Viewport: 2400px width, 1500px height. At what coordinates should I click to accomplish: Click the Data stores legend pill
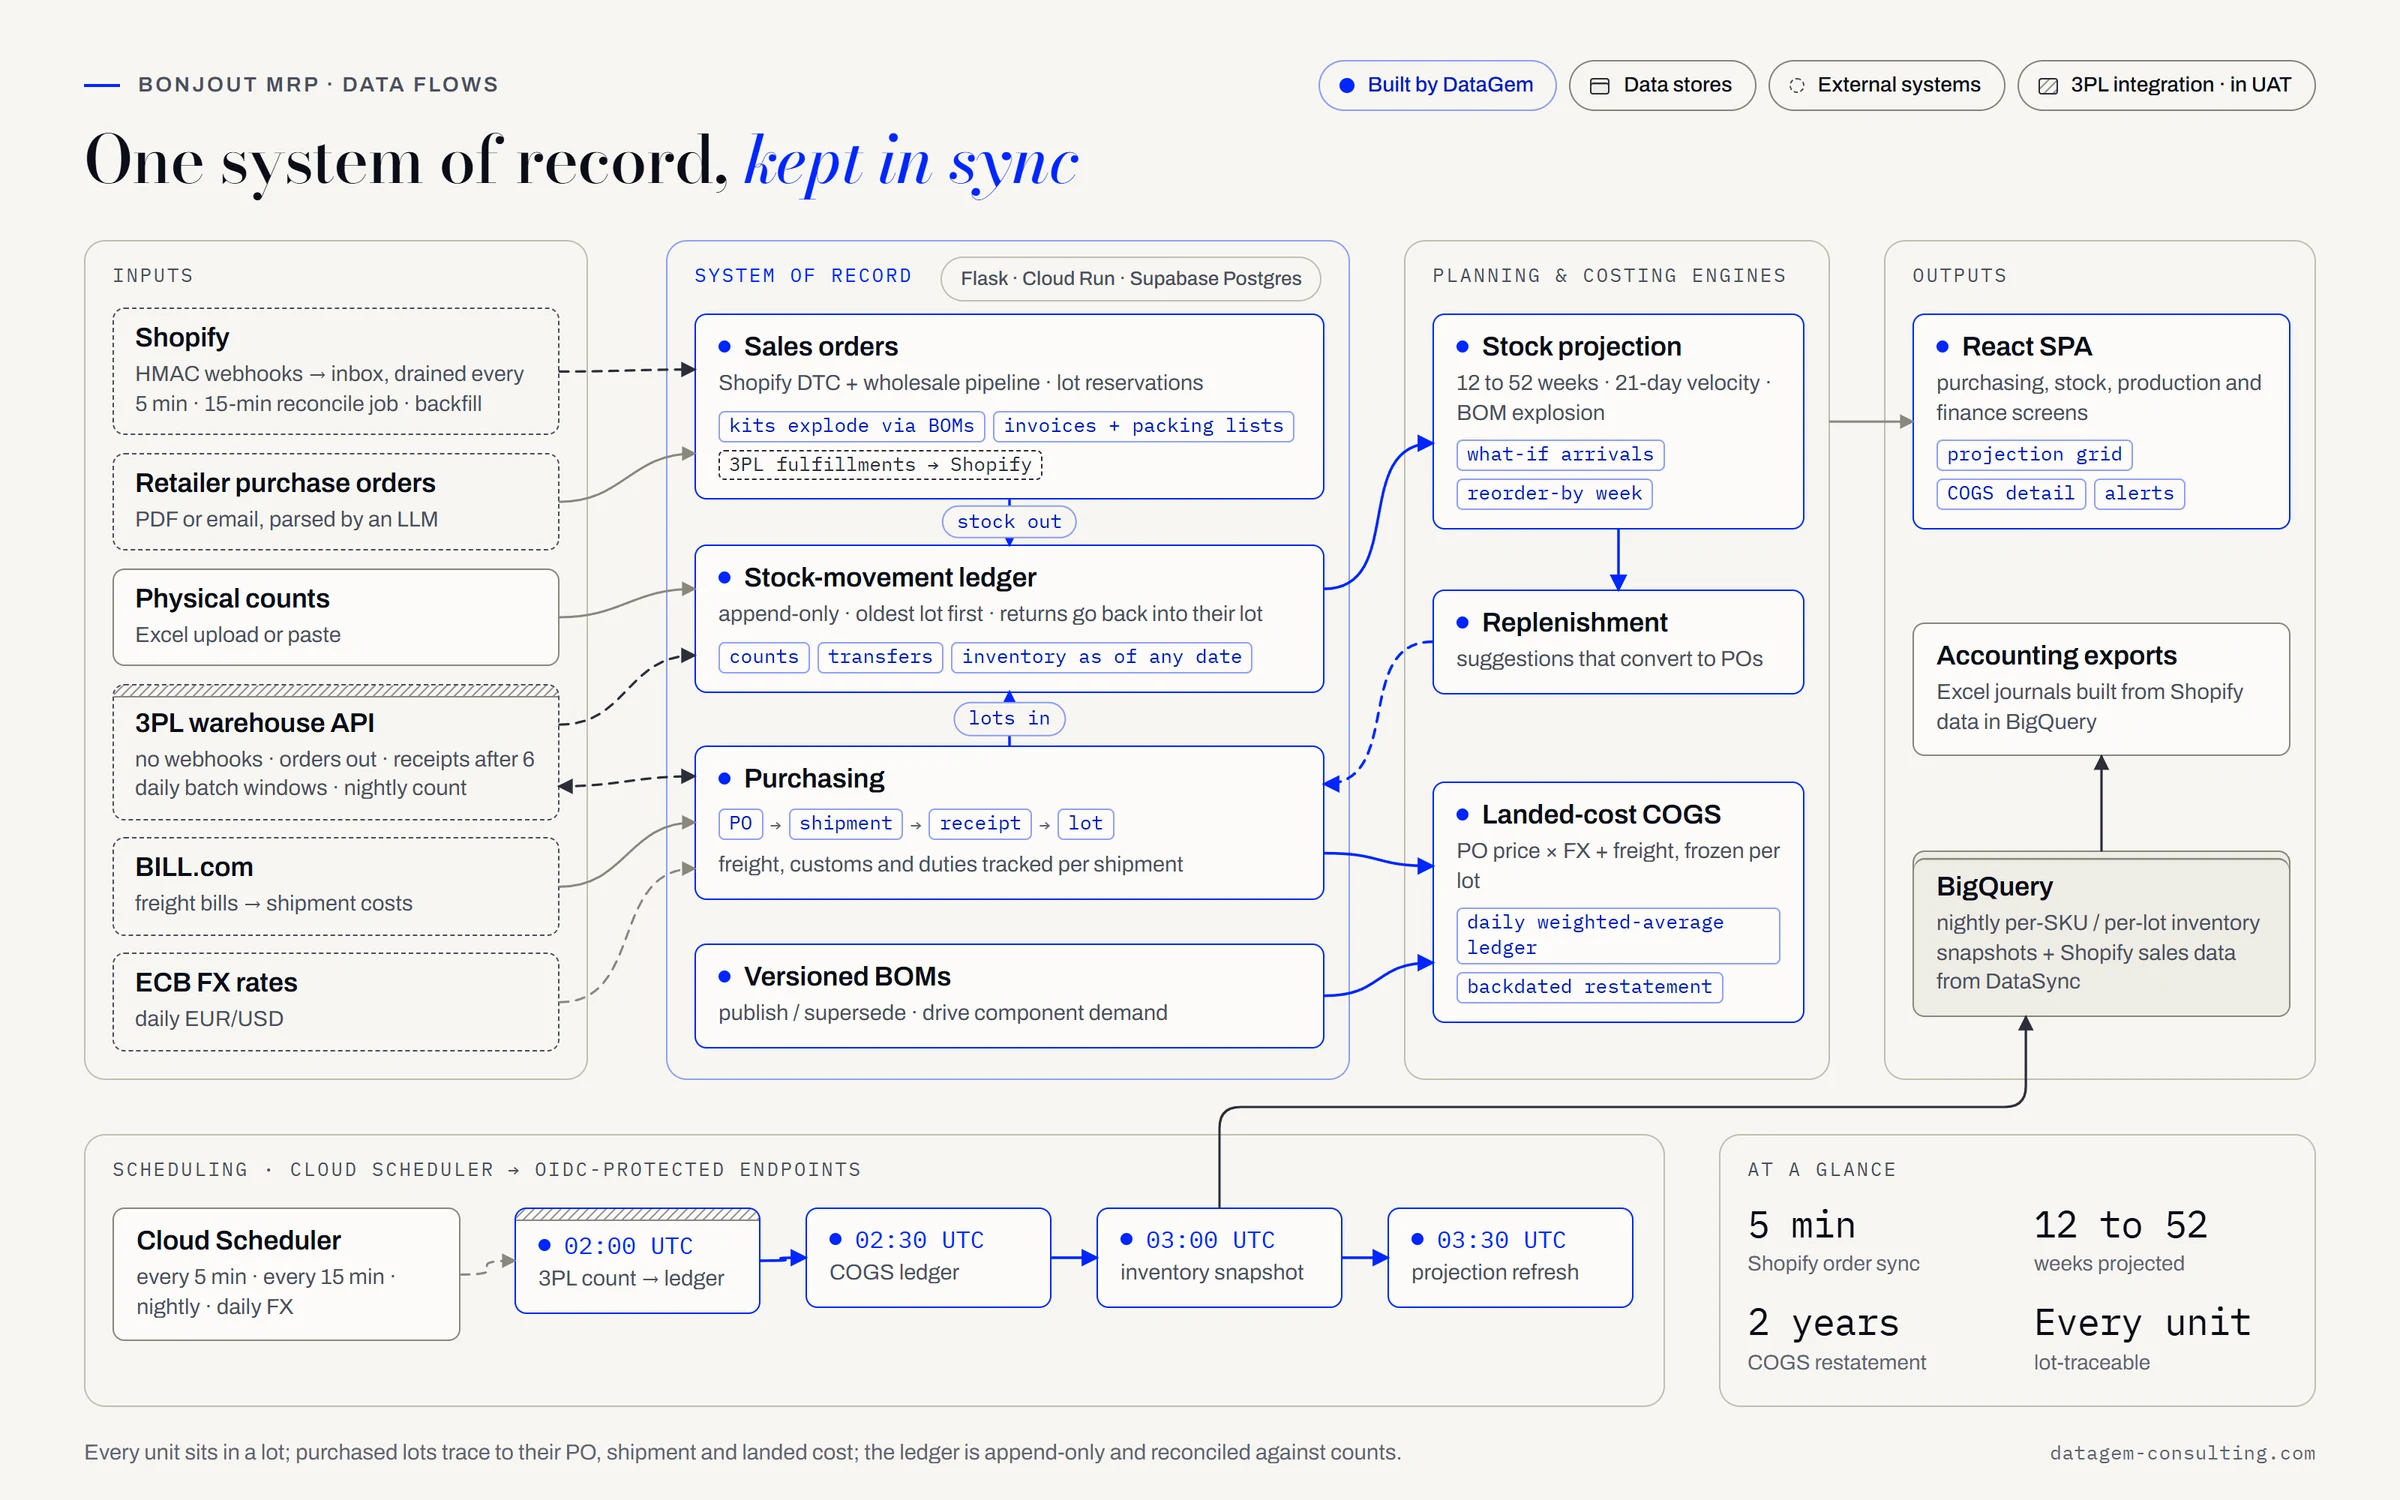(x=1662, y=85)
